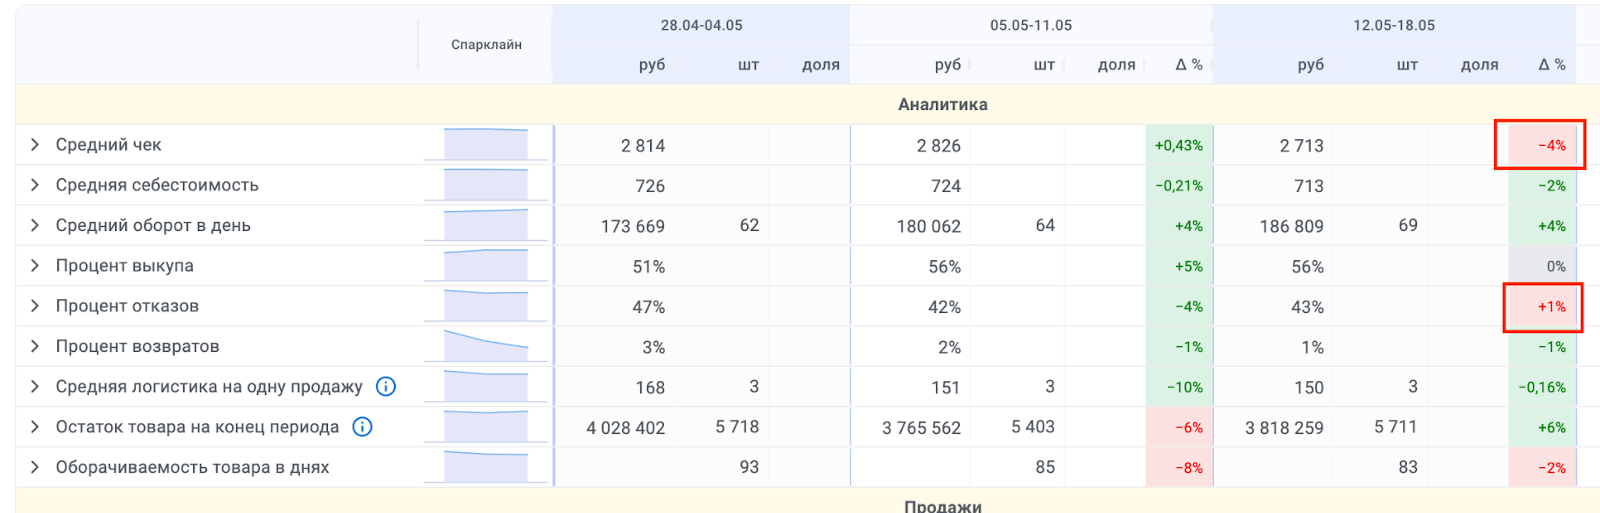Viewport: 1600px width, 513px height.
Task: Expand the Процент выкупа row
Action: point(35,266)
